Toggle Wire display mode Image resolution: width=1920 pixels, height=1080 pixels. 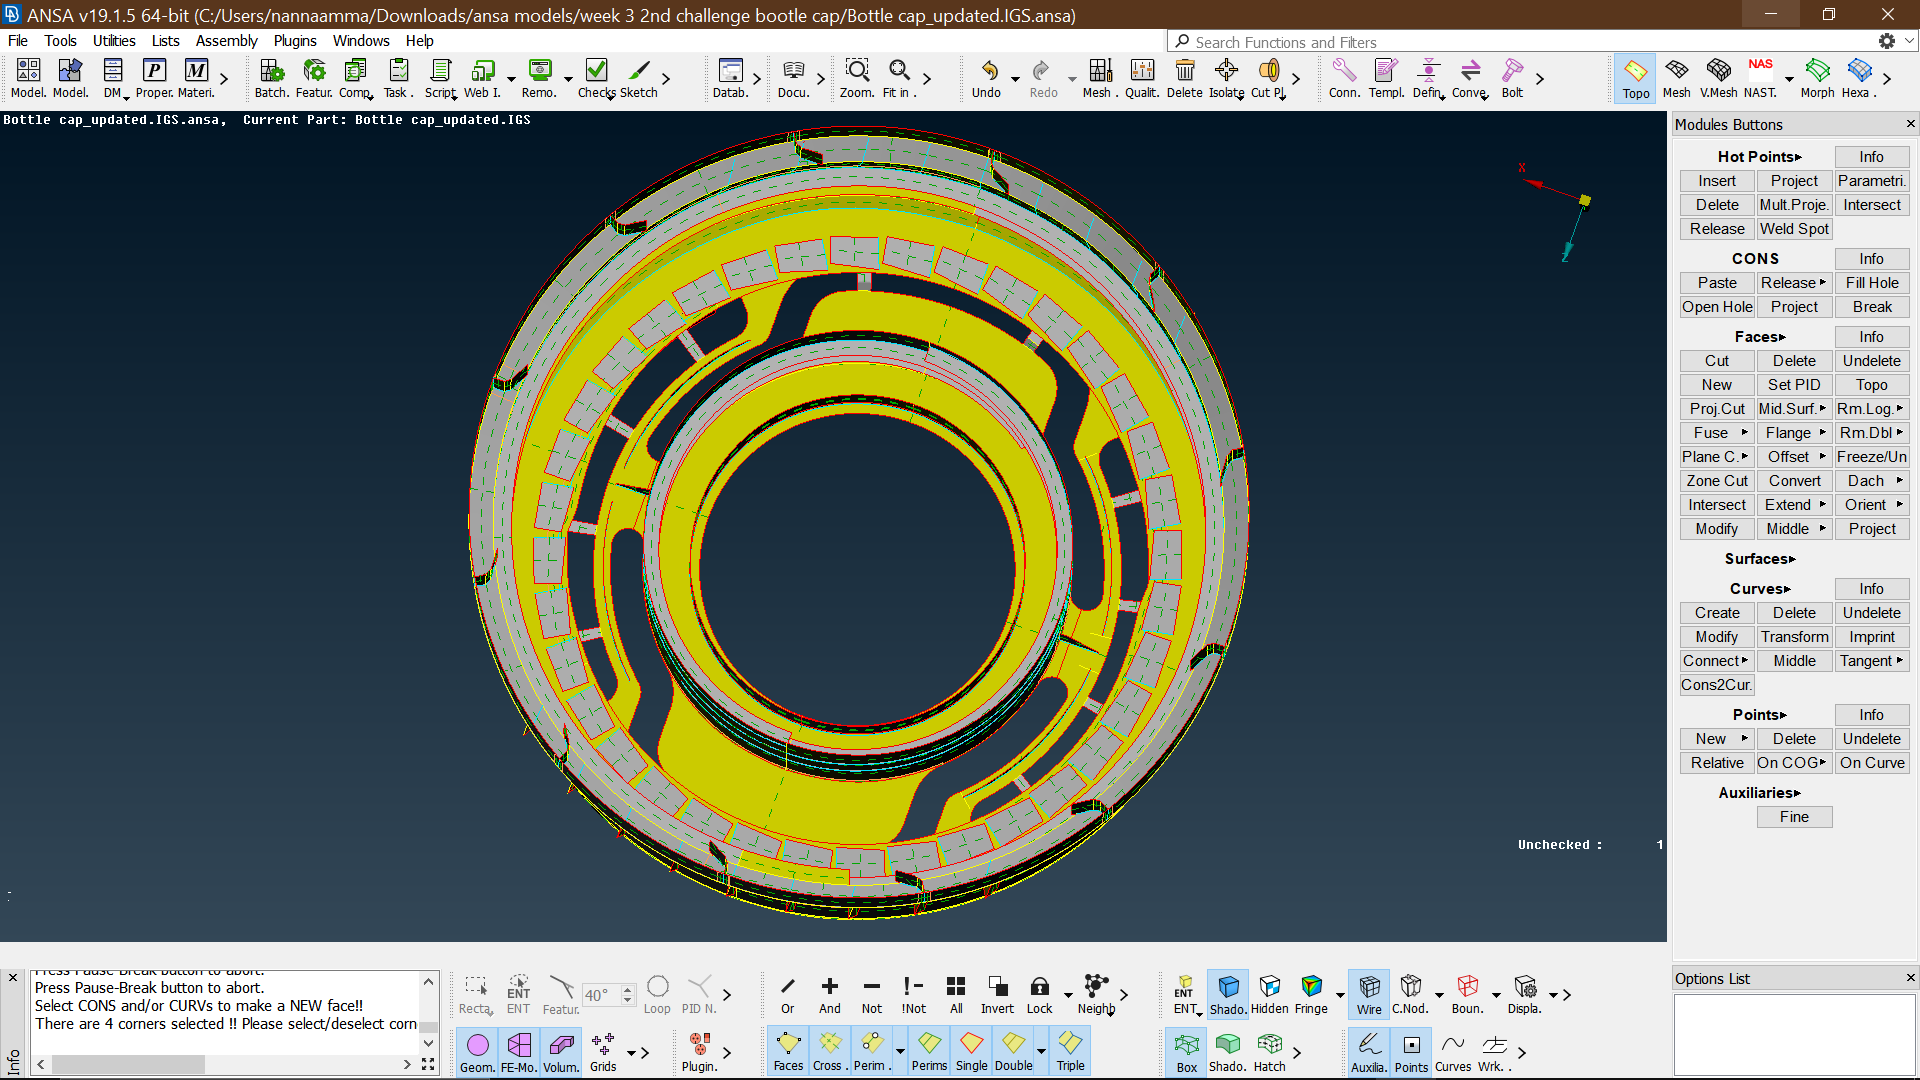click(1368, 993)
